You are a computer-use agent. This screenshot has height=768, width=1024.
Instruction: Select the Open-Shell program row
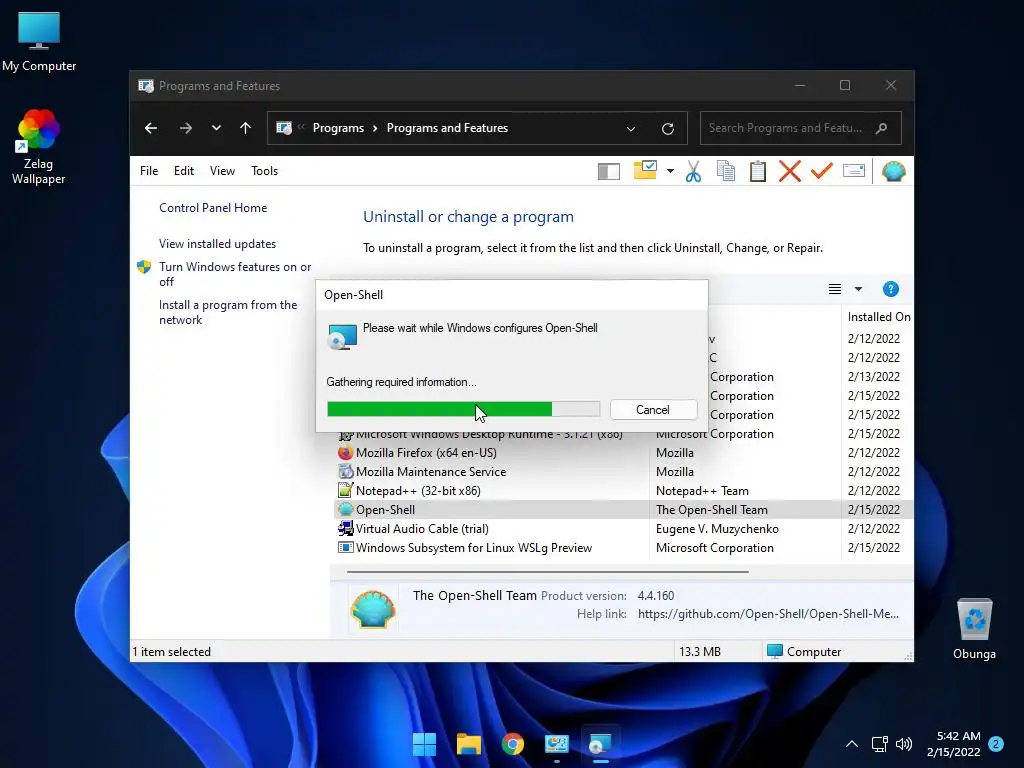click(x=624, y=509)
